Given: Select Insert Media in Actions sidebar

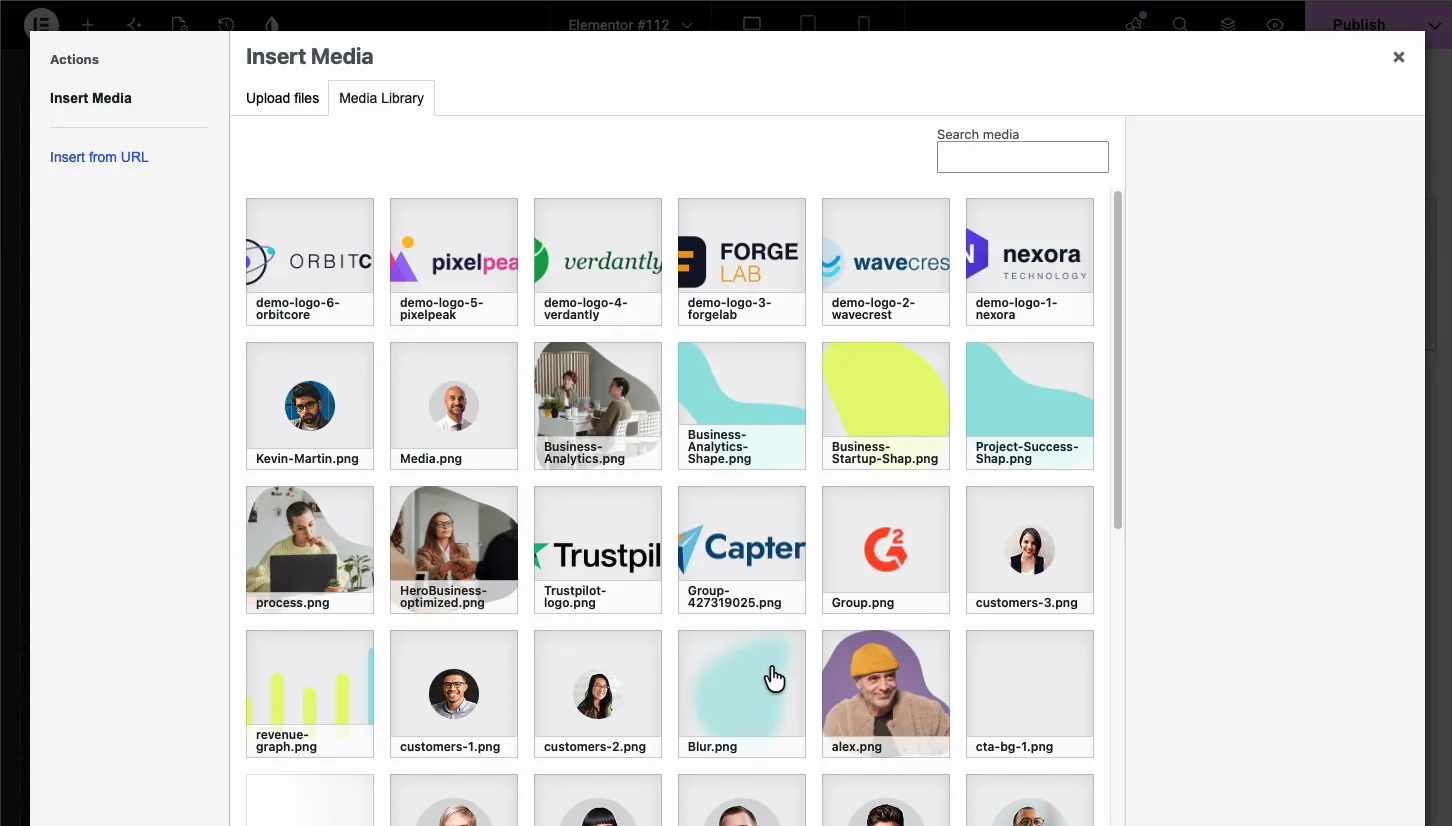Looking at the screenshot, I should click(91, 98).
